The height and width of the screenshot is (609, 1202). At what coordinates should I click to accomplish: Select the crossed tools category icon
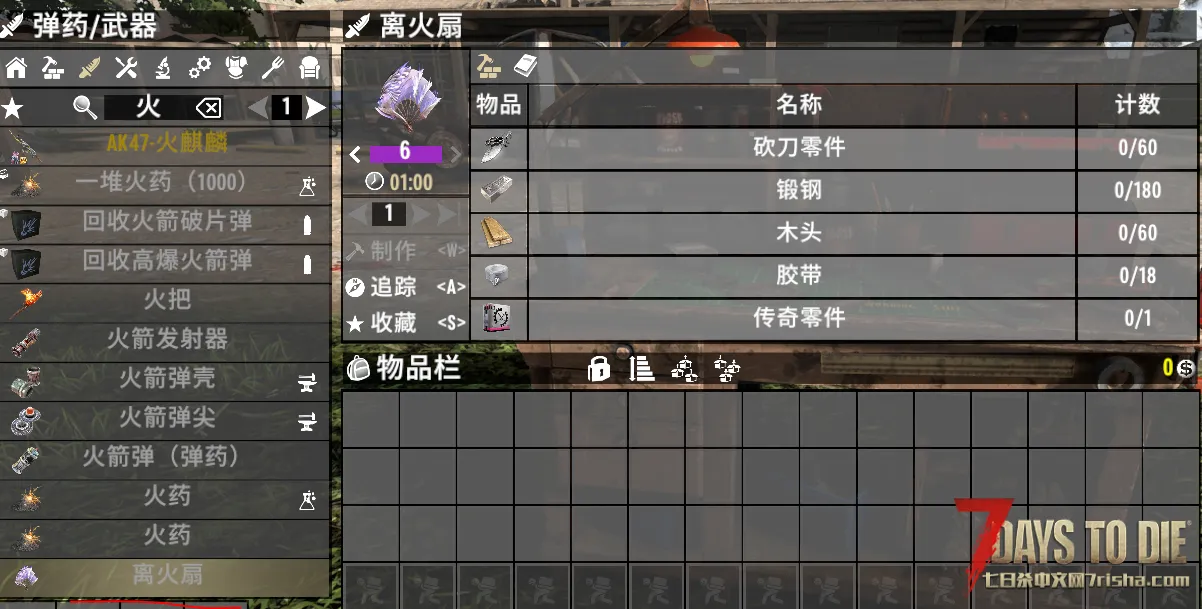pos(125,68)
